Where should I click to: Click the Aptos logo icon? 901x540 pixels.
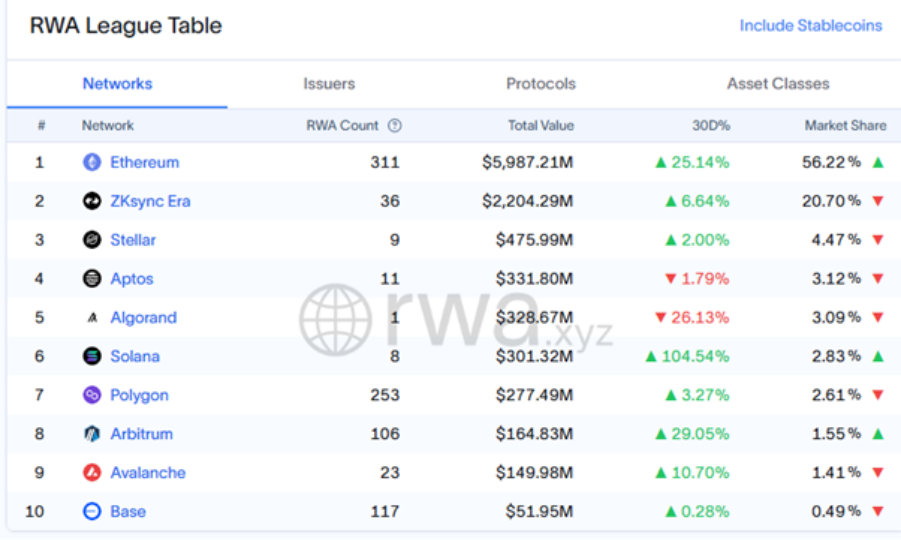[x=92, y=279]
